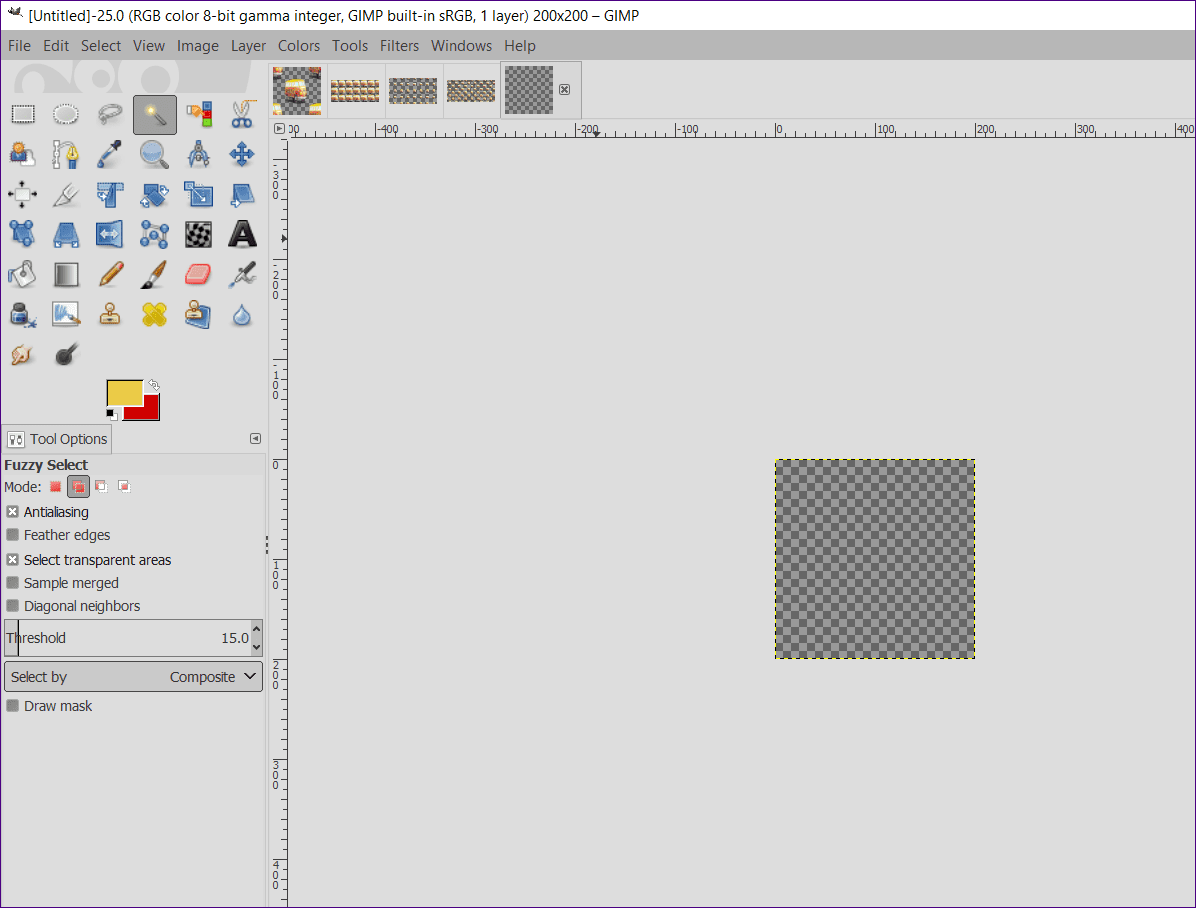Select the Pencil tool
1196x908 pixels.
coord(110,274)
